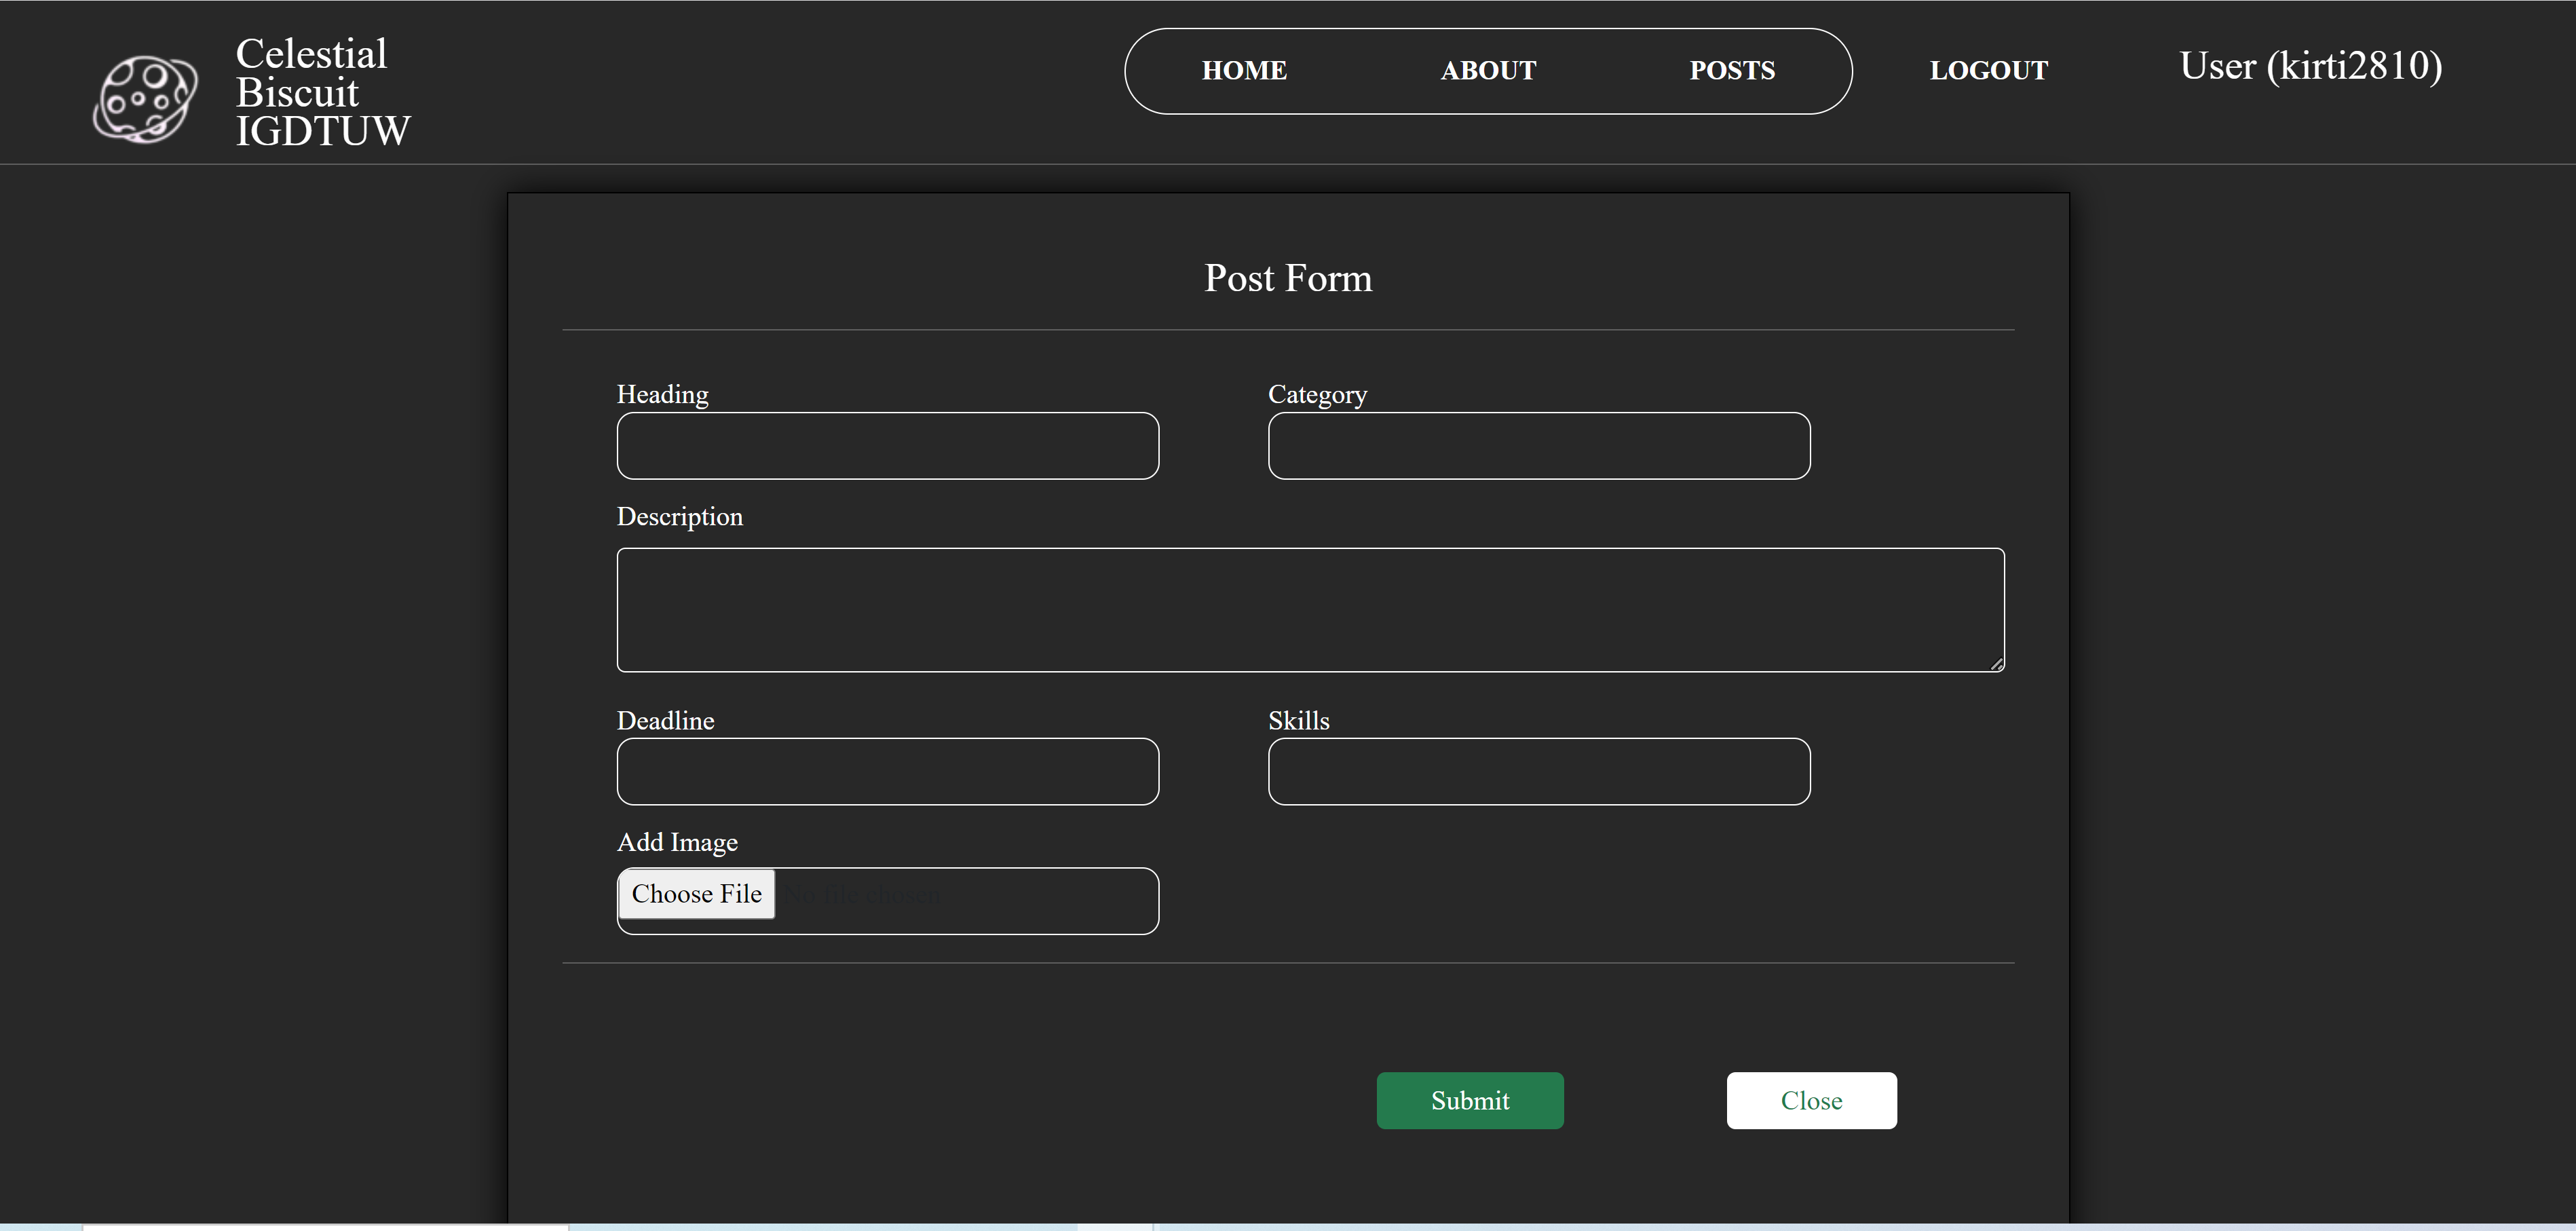Viewport: 2576px width, 1231px height.
Task: Close the Post Form dialog
Action: pyautogui.click(x=1811, y=1100)
